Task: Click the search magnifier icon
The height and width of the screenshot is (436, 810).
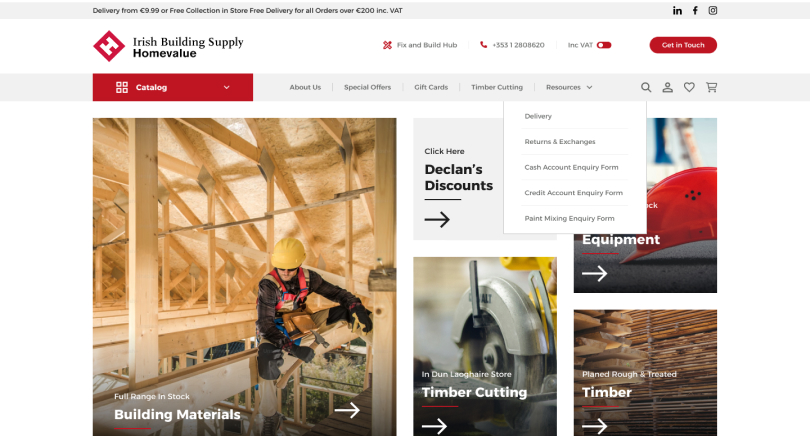Action: [x=646, y=87]
